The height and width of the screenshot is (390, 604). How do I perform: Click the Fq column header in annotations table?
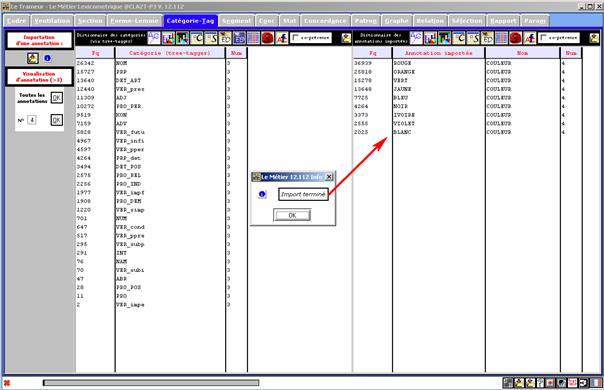coord(372,53)
